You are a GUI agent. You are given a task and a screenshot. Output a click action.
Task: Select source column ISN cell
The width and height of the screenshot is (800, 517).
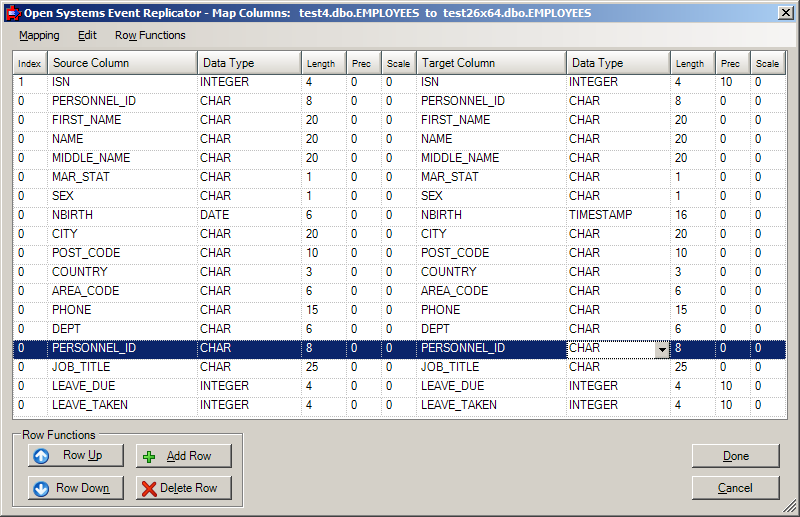tap(122, 82)
